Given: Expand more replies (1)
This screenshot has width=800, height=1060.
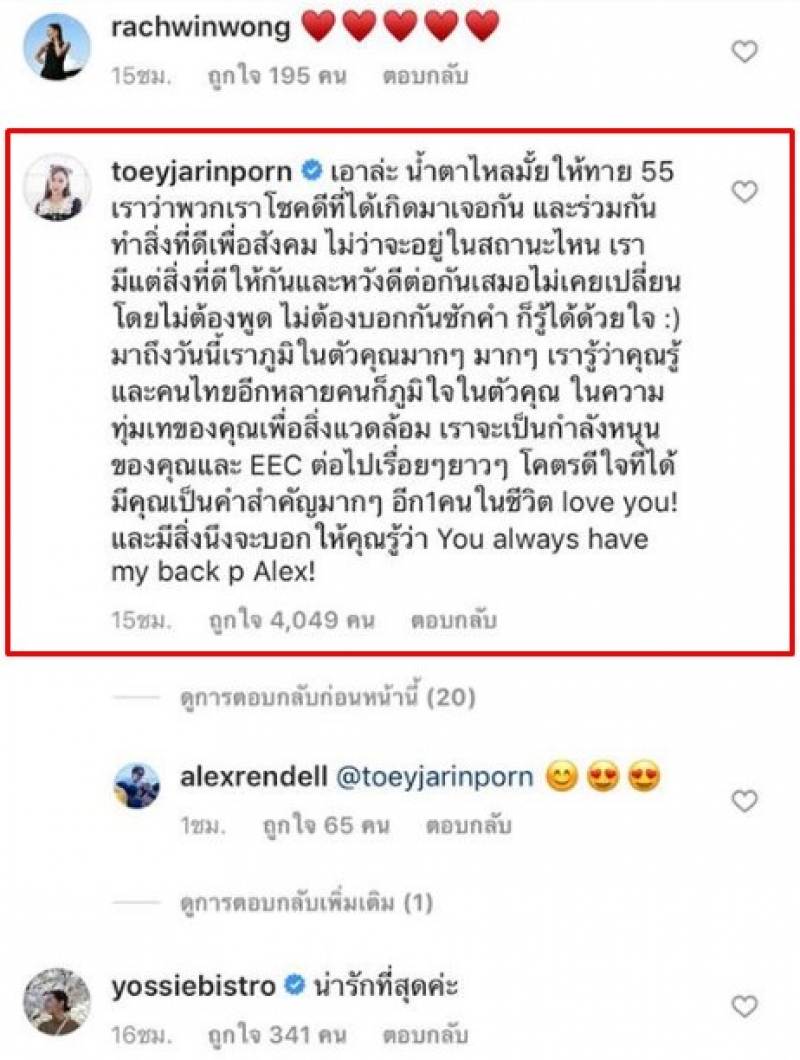Looking at the screenshot, I should [306, 902].
